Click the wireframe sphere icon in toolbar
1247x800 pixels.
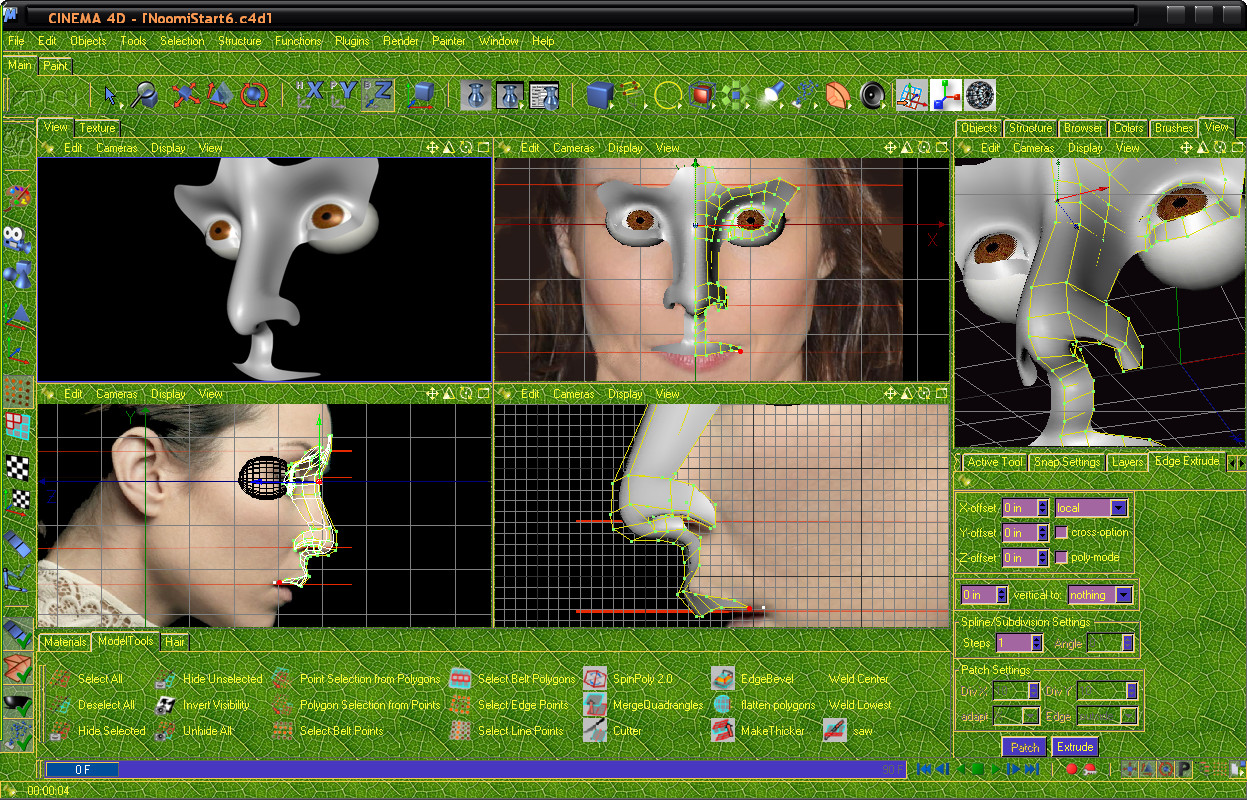pyautogui.click(x=979, y=95)
